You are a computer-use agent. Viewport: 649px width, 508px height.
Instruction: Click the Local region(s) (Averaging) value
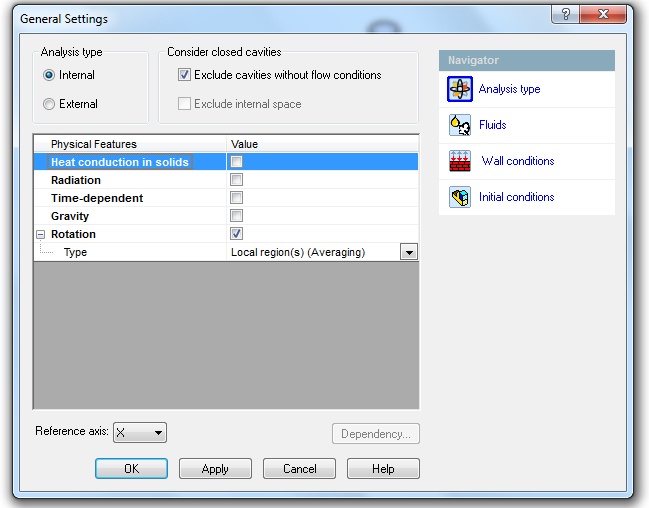(298, 252)
